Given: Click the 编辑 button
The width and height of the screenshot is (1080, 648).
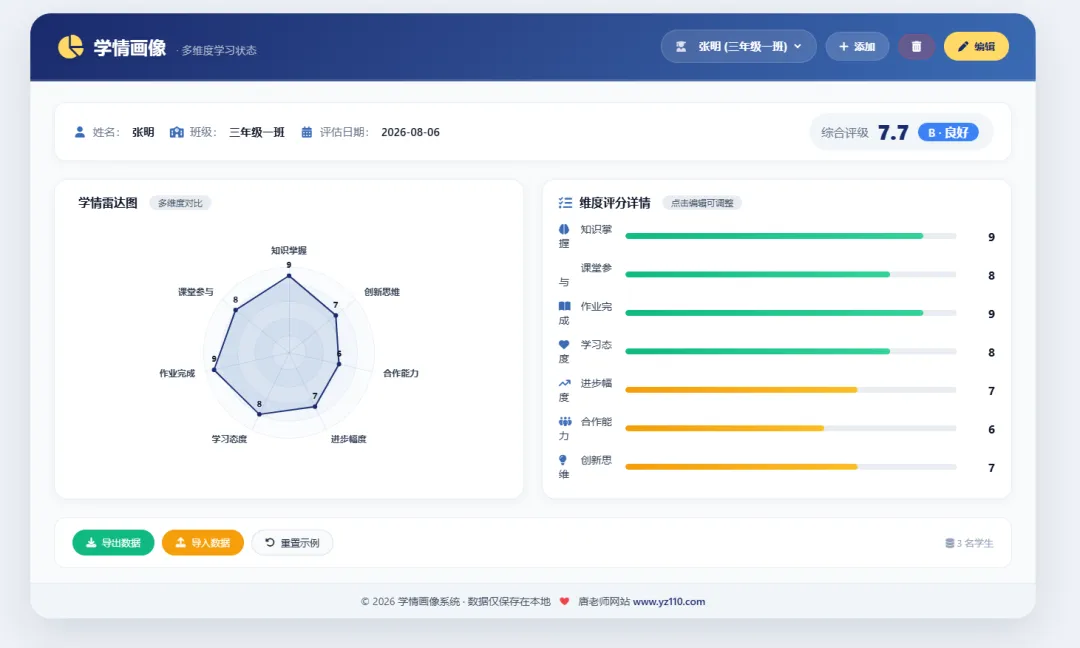Looking at the screenshot, I should [x=976, y=46].
